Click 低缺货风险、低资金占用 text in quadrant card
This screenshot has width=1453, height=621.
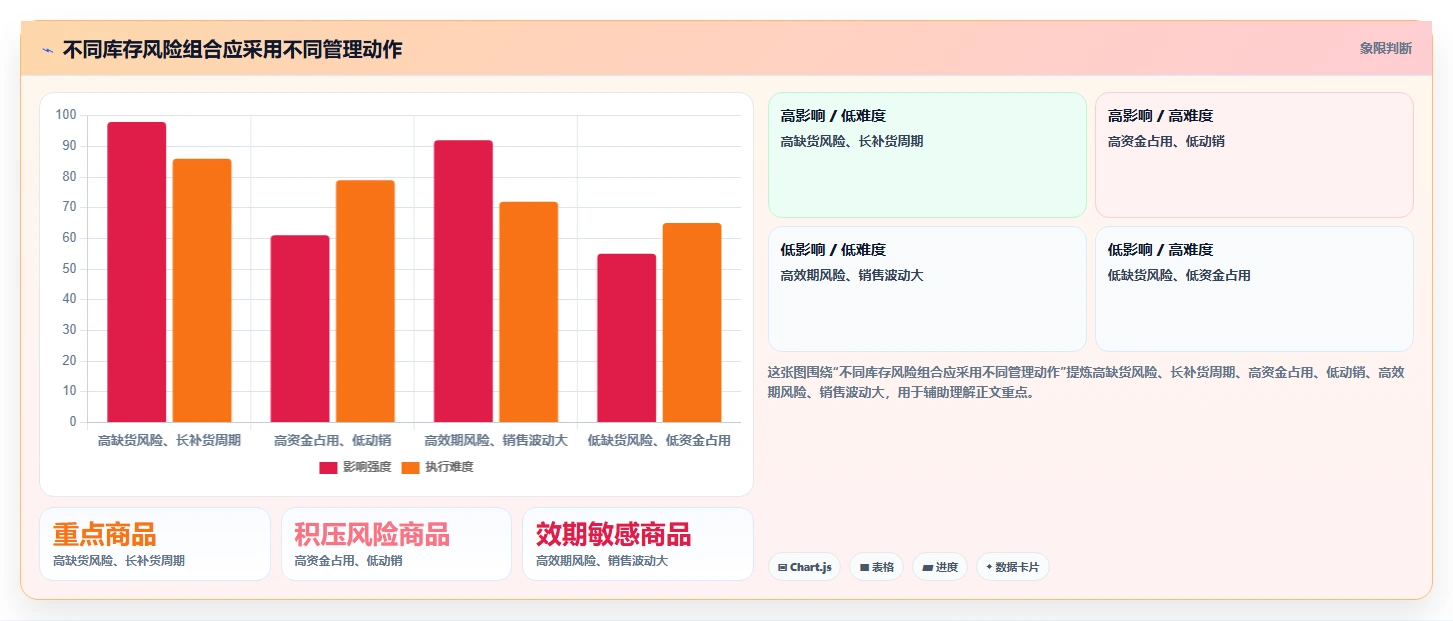pos(1179,276)
